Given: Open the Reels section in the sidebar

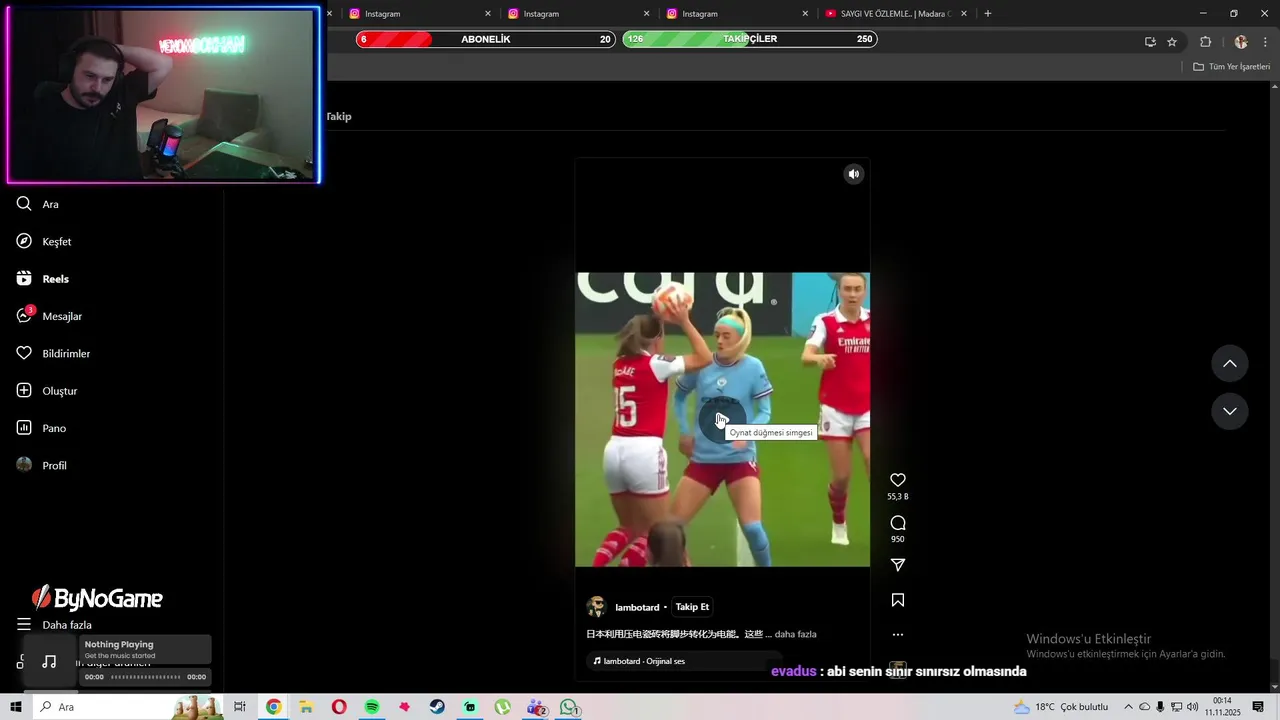Looking at the screenshot, I should 43,279.
